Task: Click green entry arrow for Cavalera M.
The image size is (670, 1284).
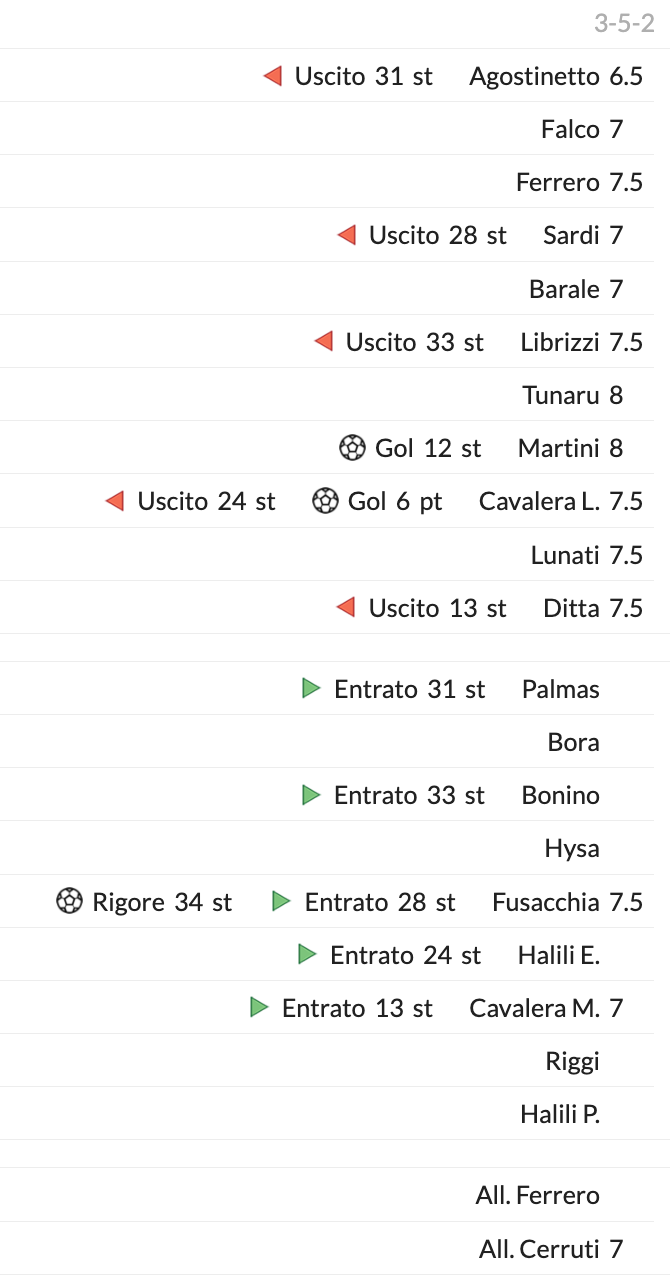Action: (x=259, y=1007)
